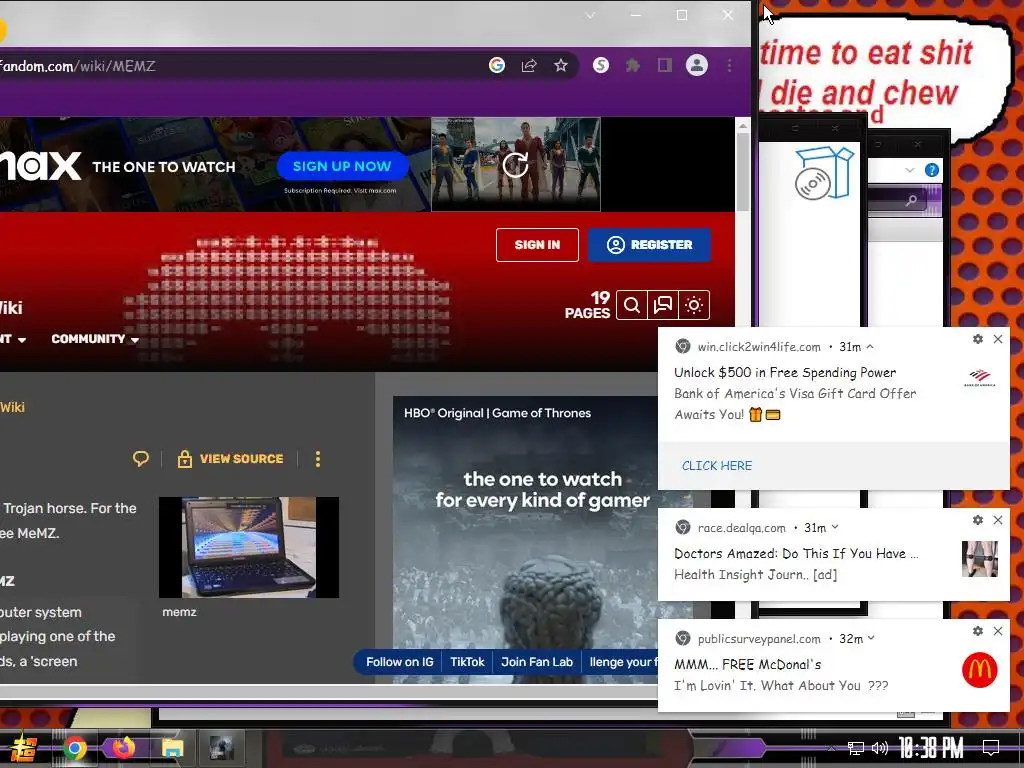Expand the publicsurveypanel.com notification chevron

(871, 639)
